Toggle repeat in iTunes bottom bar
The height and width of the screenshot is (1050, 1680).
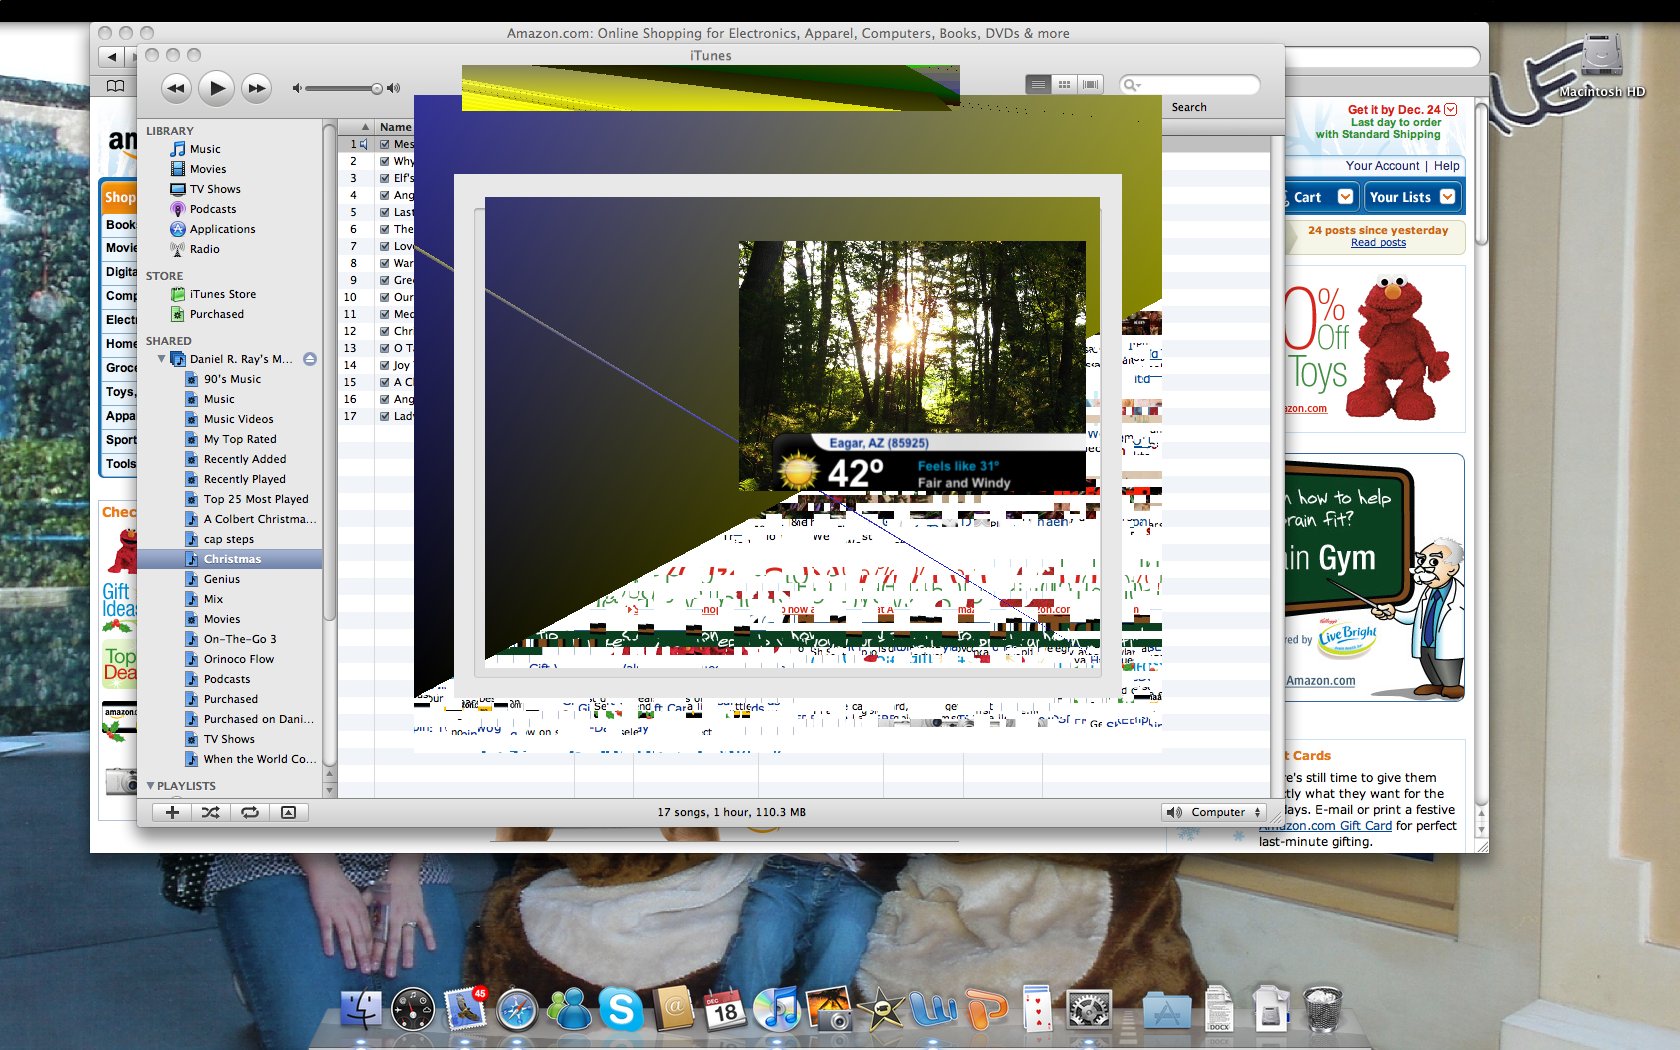(x=249, y=812)
